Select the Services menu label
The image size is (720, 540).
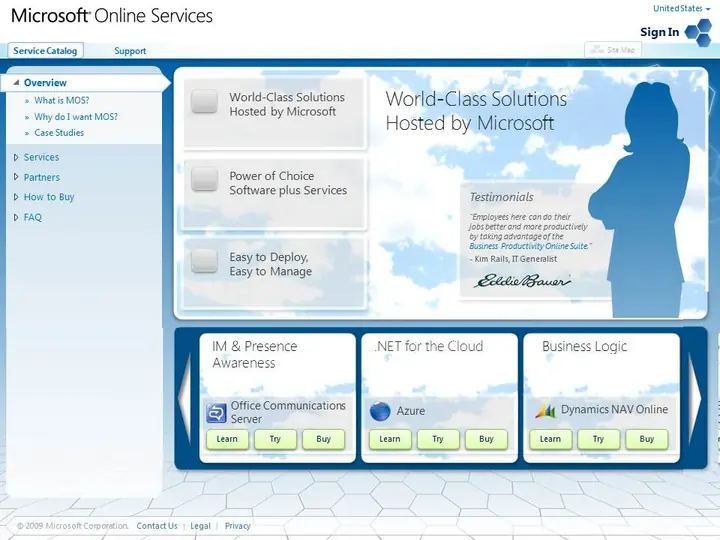[x=41, y=157]
